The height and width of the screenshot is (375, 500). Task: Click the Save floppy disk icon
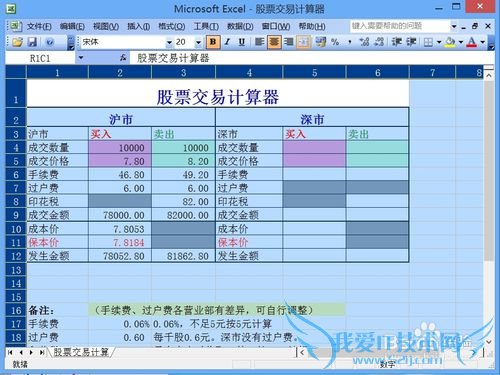point(32,42)
